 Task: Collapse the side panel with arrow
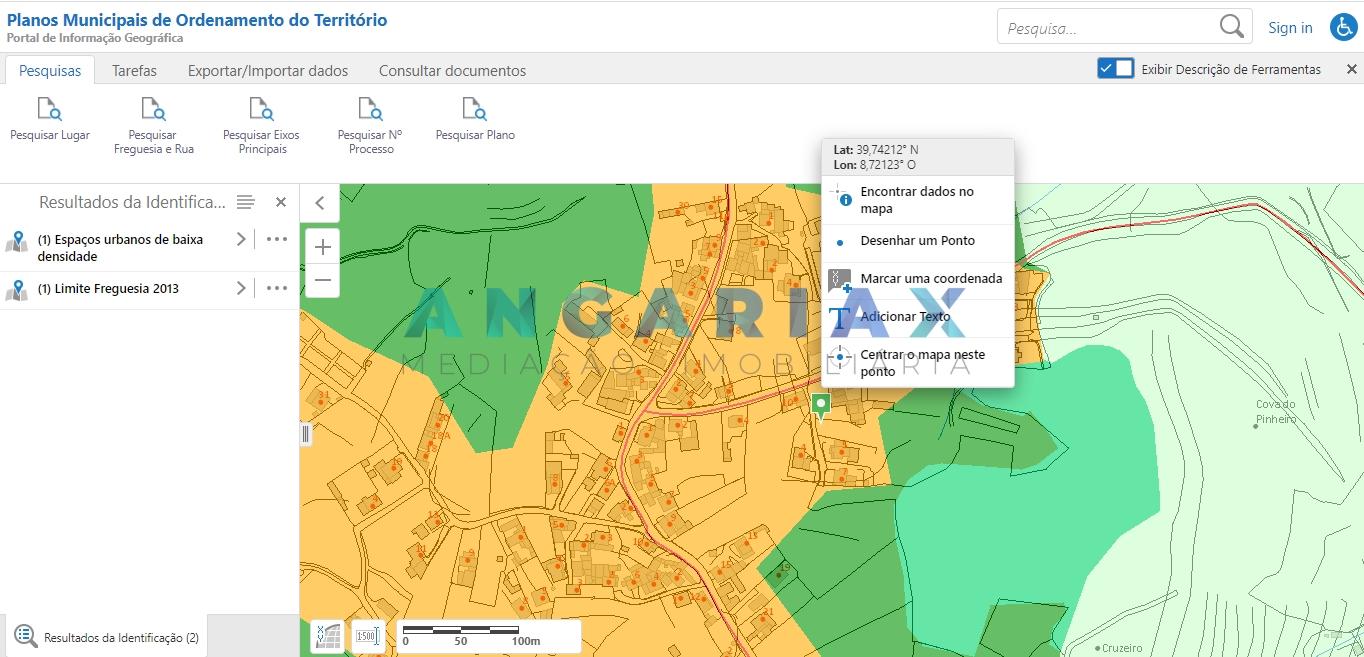point(320,203)
